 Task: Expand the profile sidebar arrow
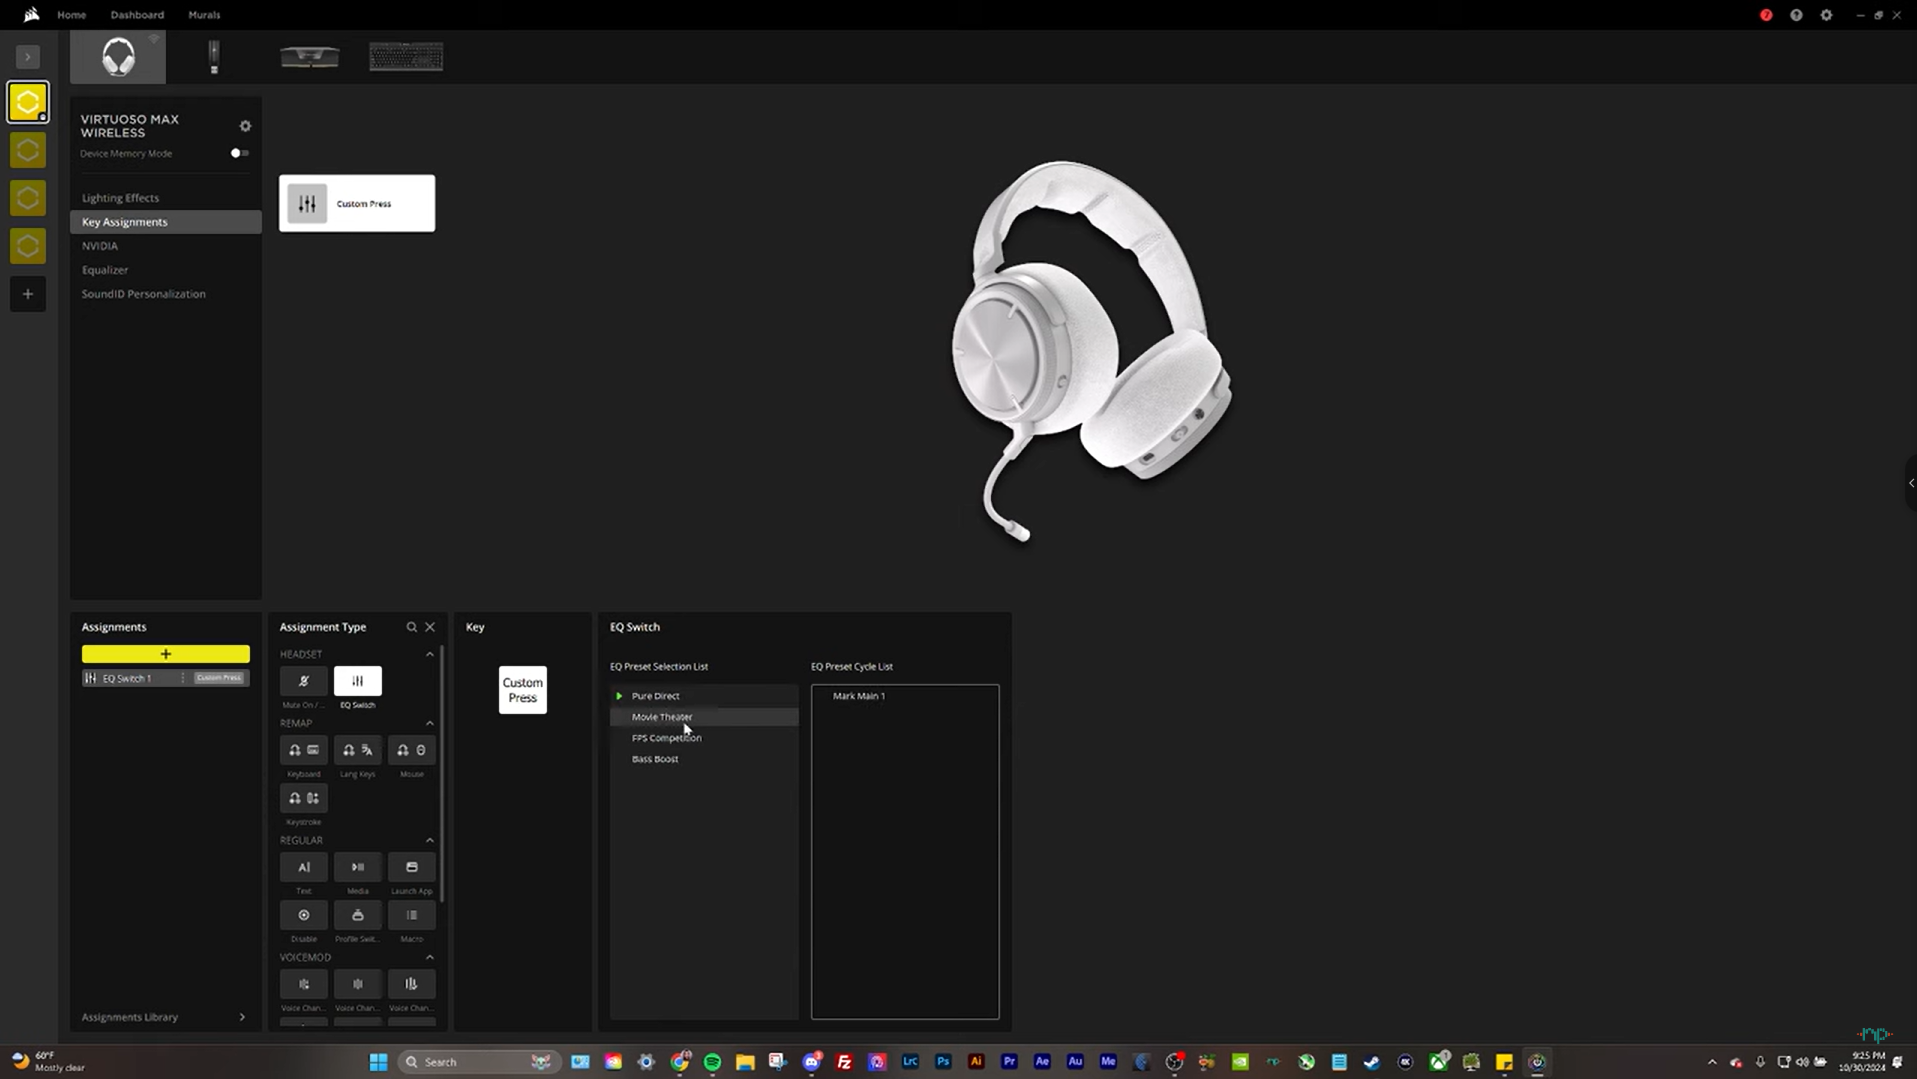pyautogui.click(x=28, y=57)
